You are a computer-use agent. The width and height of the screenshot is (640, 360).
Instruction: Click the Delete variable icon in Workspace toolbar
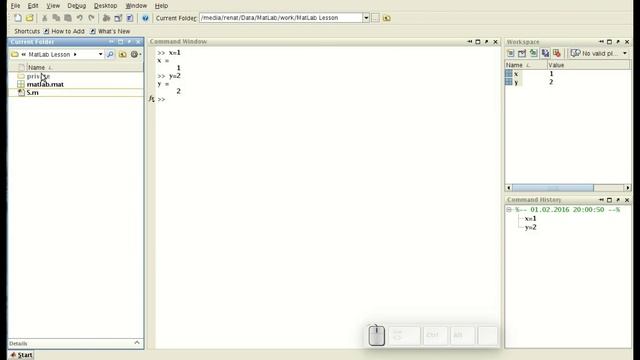point(557,53)
